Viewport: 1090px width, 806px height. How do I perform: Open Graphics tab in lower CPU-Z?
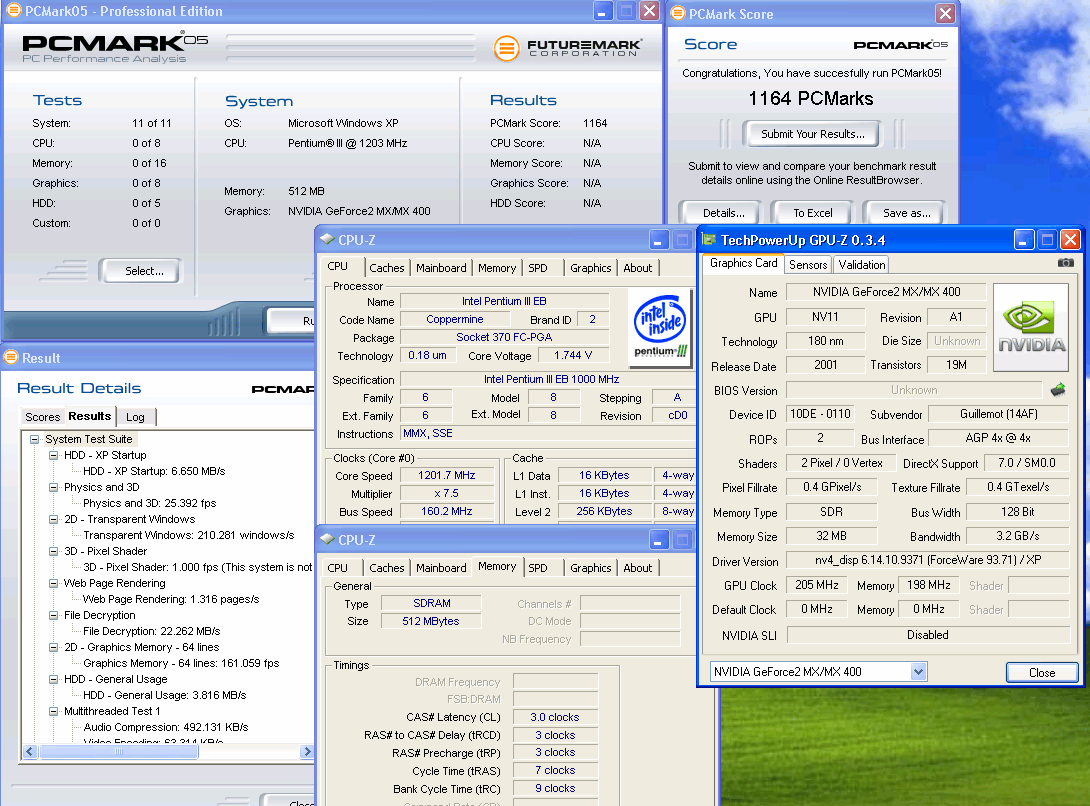[x=590, y=567]
